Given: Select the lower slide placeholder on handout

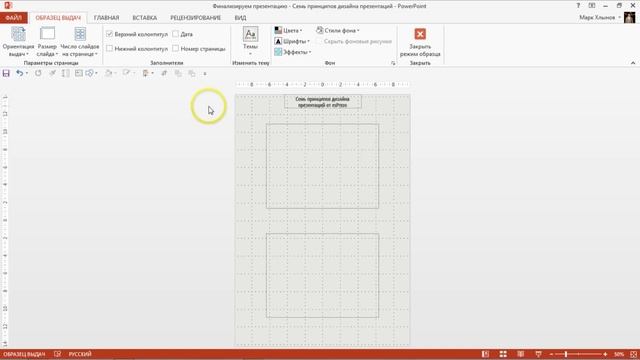Looking at the screenshot, I should [322, 276].
